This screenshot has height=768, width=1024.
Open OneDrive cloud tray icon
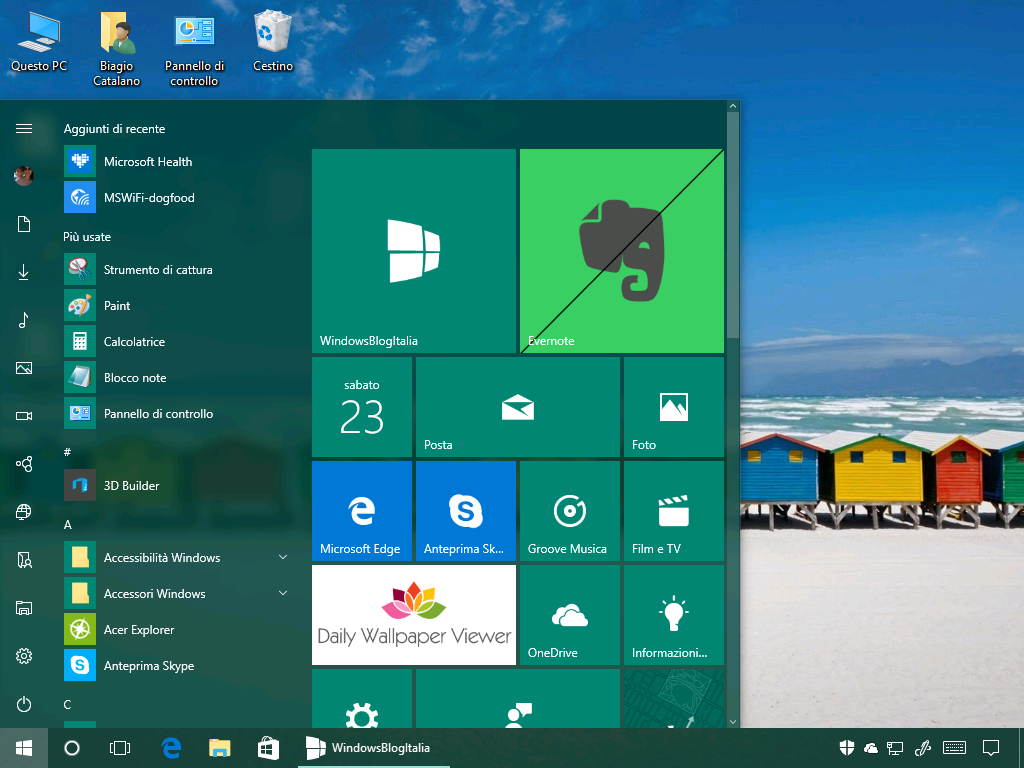pyautogui.click(x=871, y=748)
